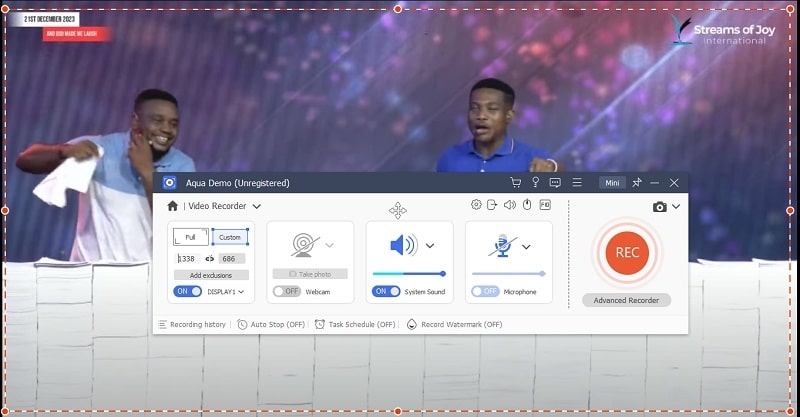This screenshot has height=417, width=800.
Task: Enable the Webcam toggle
Action: (x=286, y=291)
